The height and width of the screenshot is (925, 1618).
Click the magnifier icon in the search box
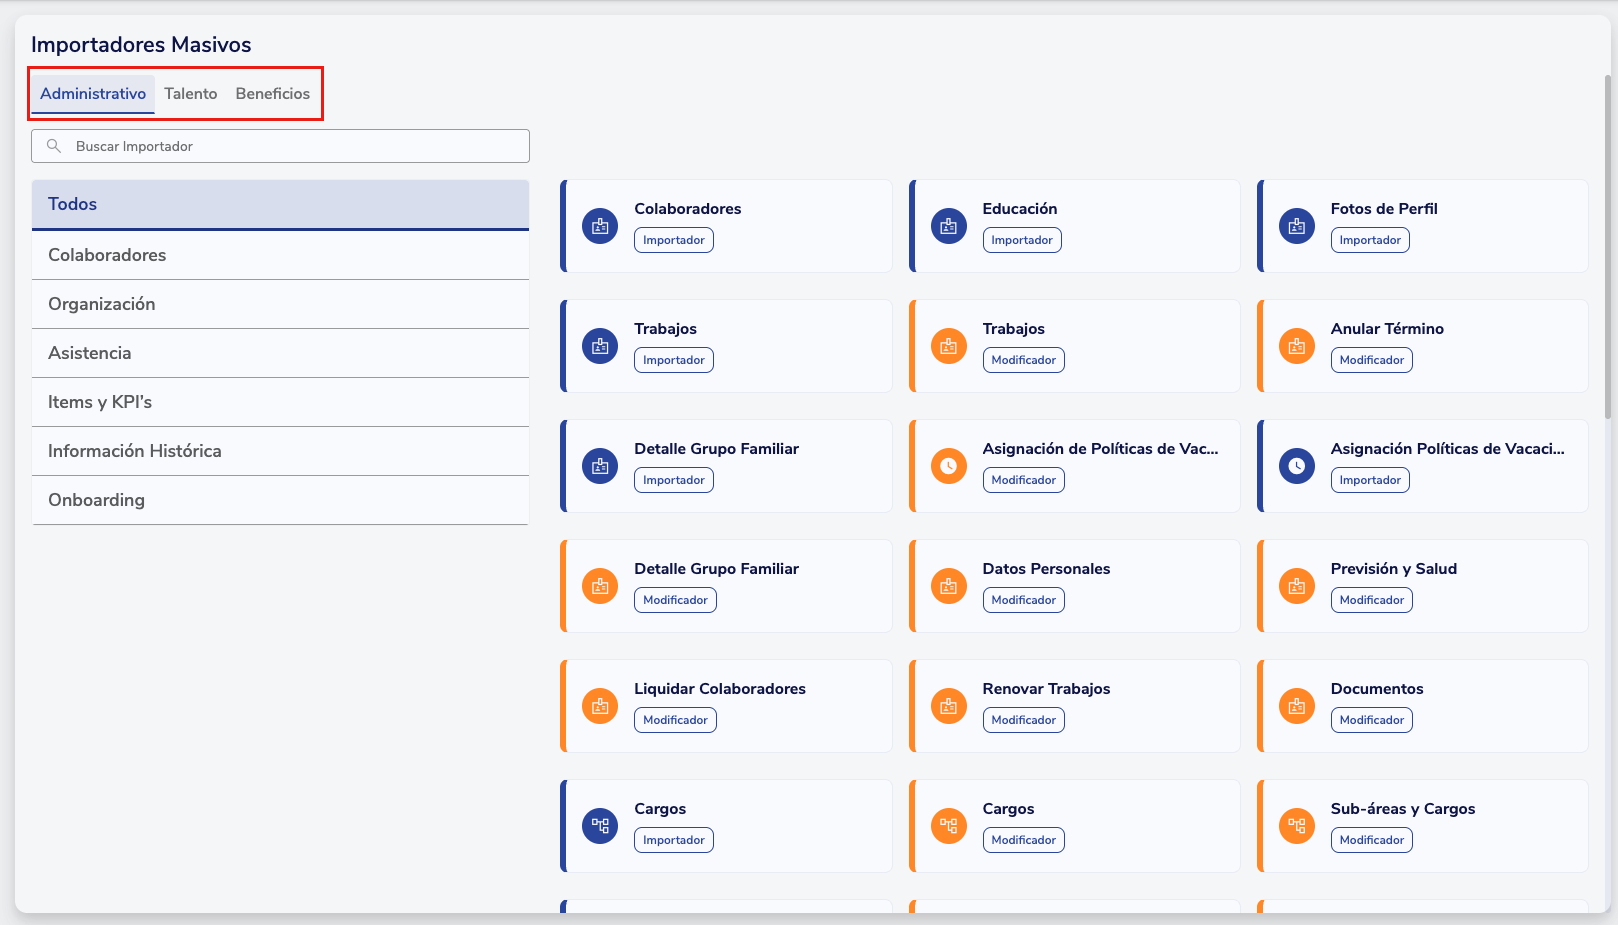pyautogui.click(x=54, y=146)
